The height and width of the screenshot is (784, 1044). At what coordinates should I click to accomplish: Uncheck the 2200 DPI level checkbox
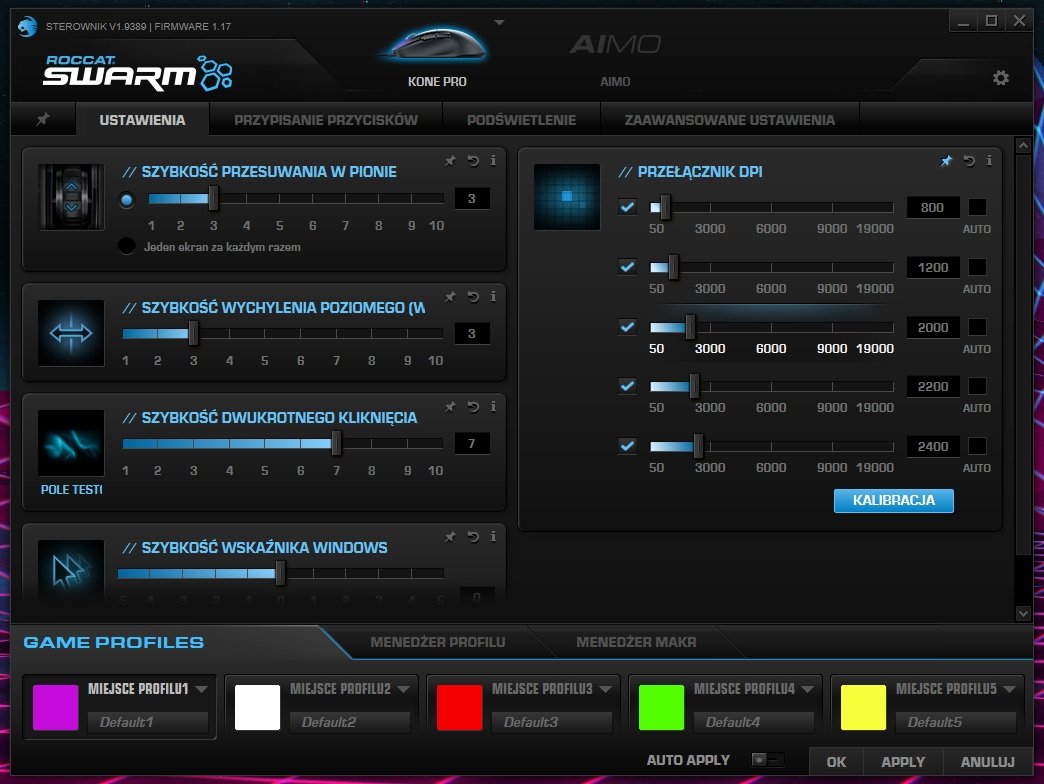[x=627, y=386]
